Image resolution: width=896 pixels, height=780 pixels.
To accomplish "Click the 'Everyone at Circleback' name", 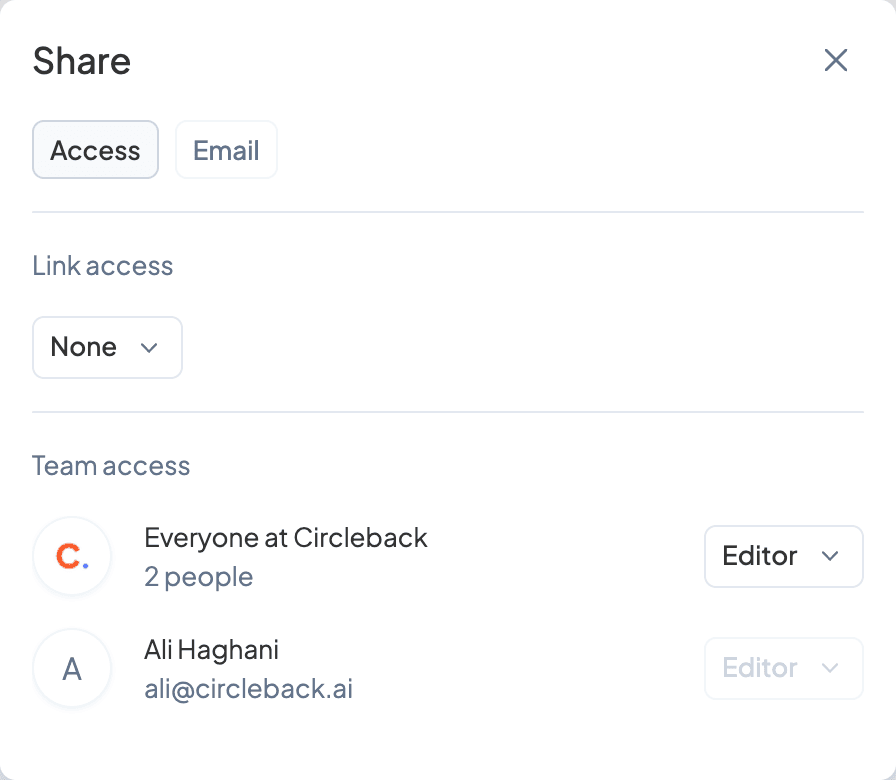I will coord(286,538).
